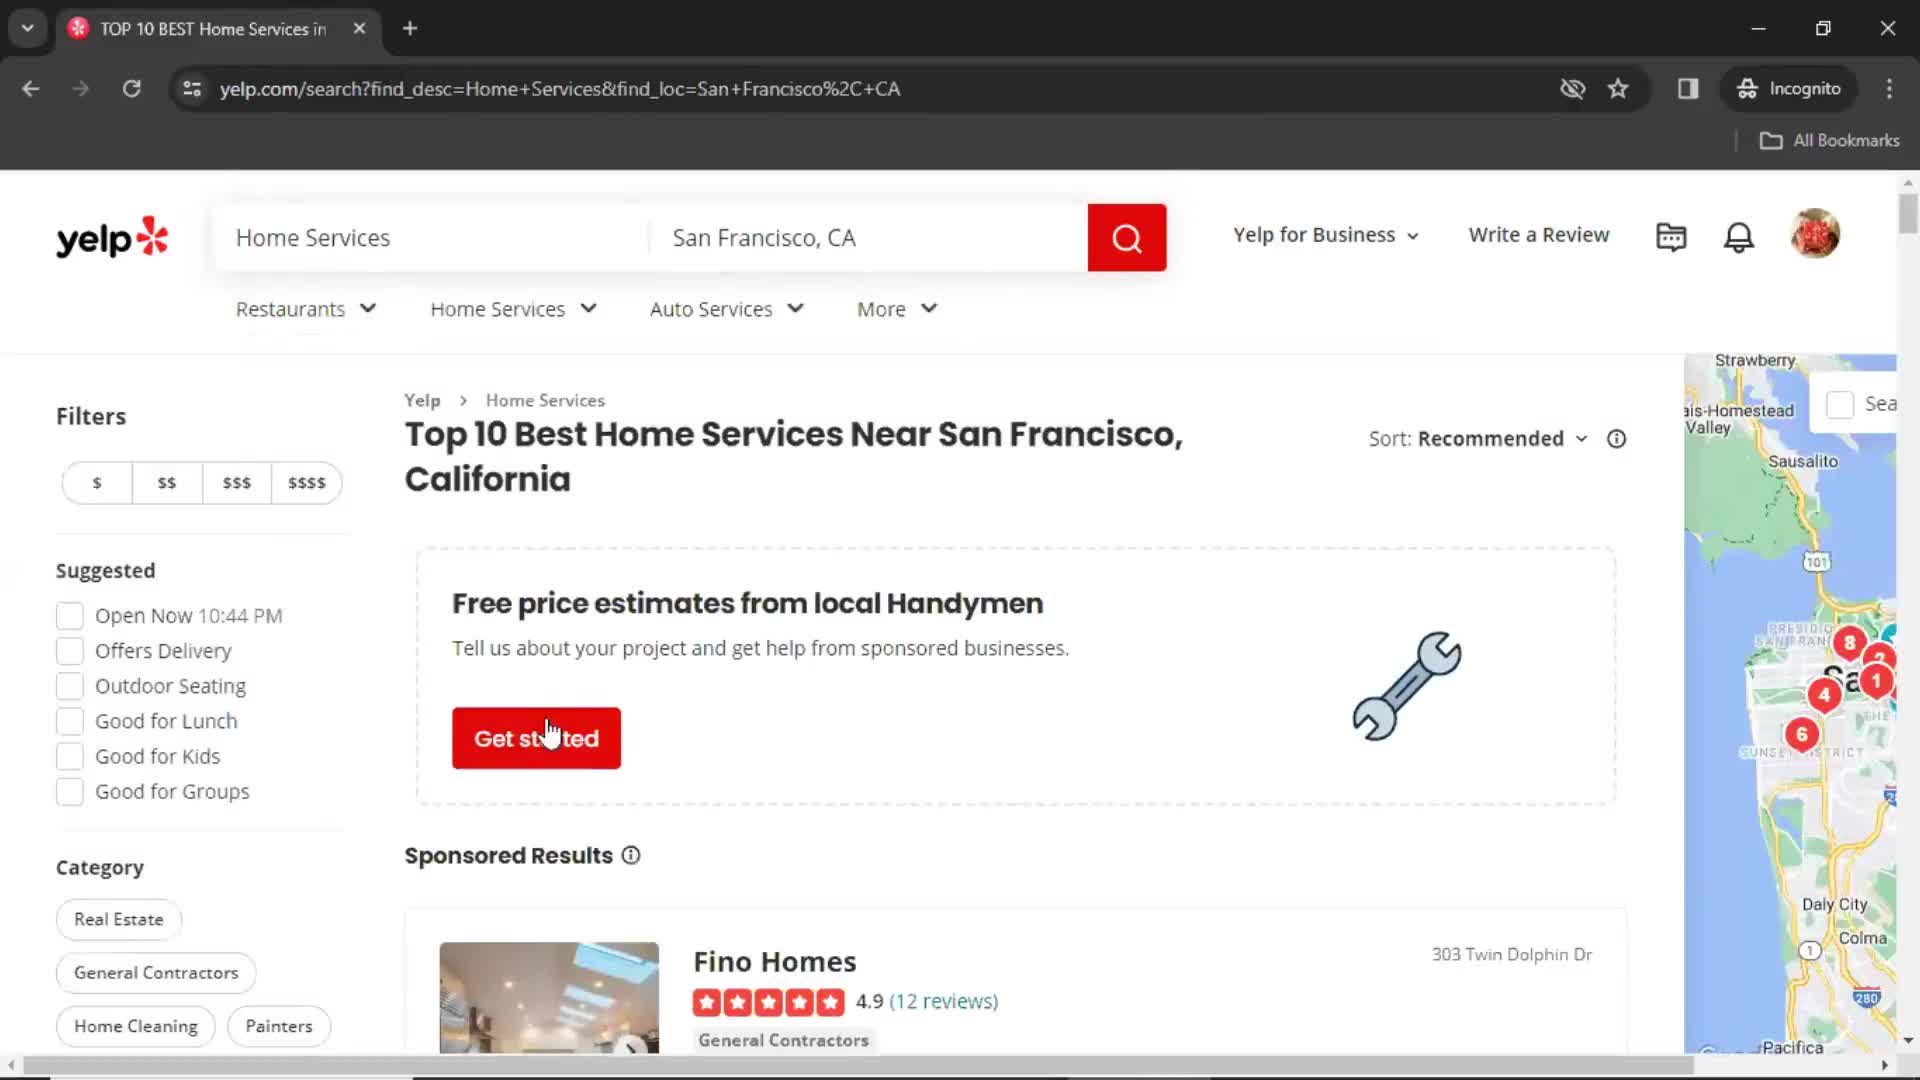The width and height of the screenshot is (1920, 1080).
Task: Click the Home Services search field
Action: (x=432, y=238)
